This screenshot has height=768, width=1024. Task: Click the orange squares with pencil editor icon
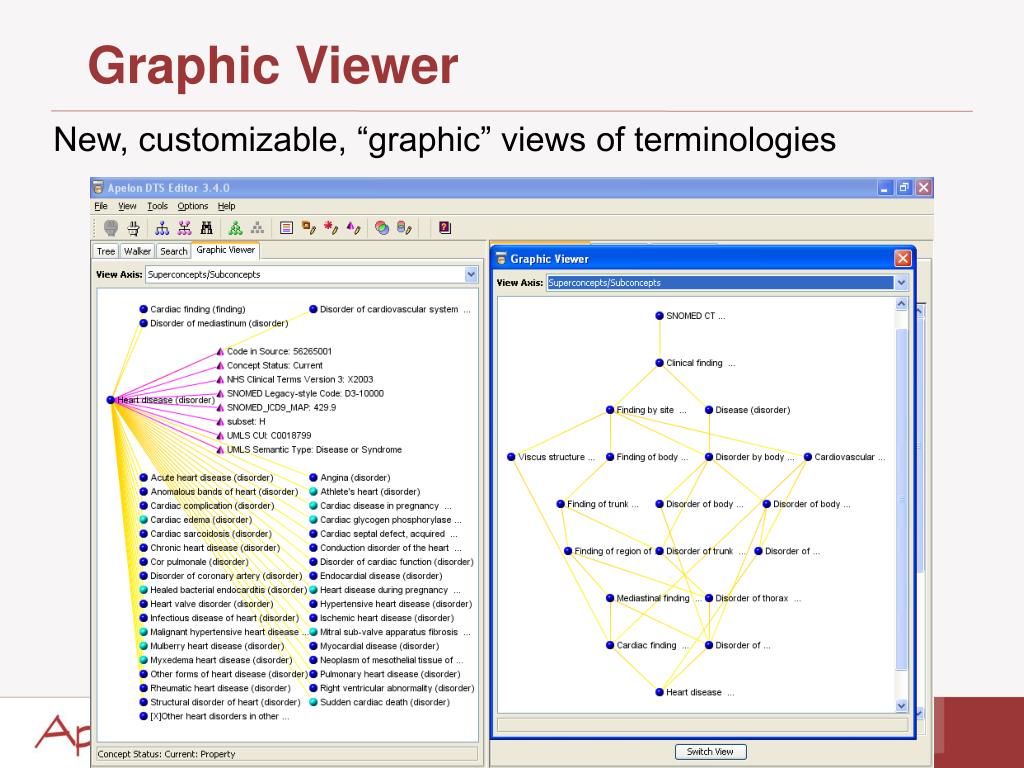(309, 228)
